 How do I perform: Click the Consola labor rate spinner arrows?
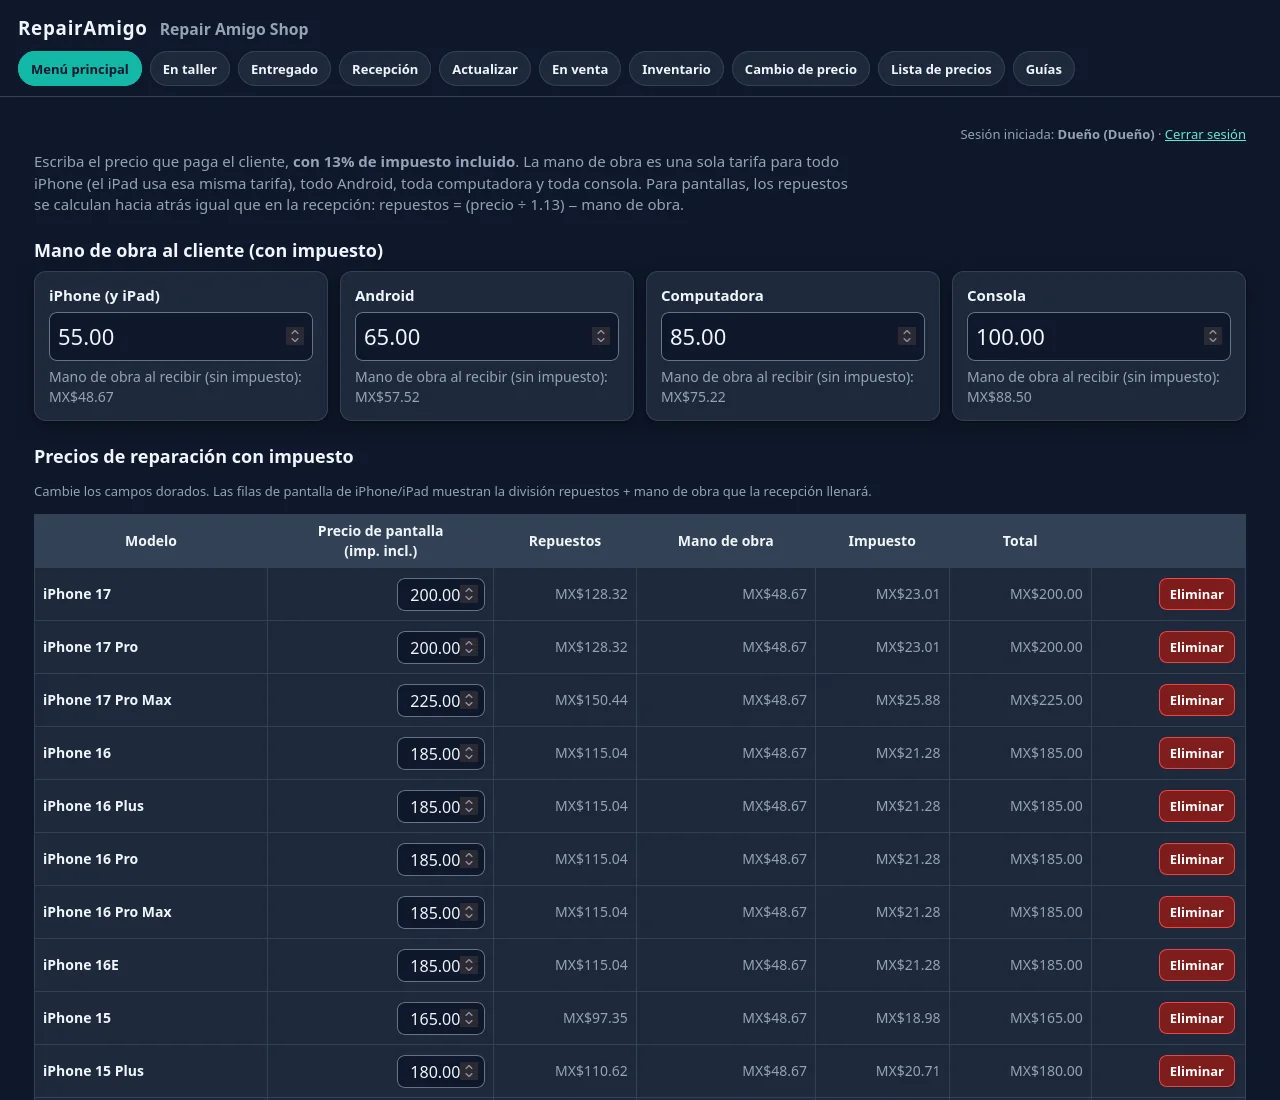[x=1213, y=336]
